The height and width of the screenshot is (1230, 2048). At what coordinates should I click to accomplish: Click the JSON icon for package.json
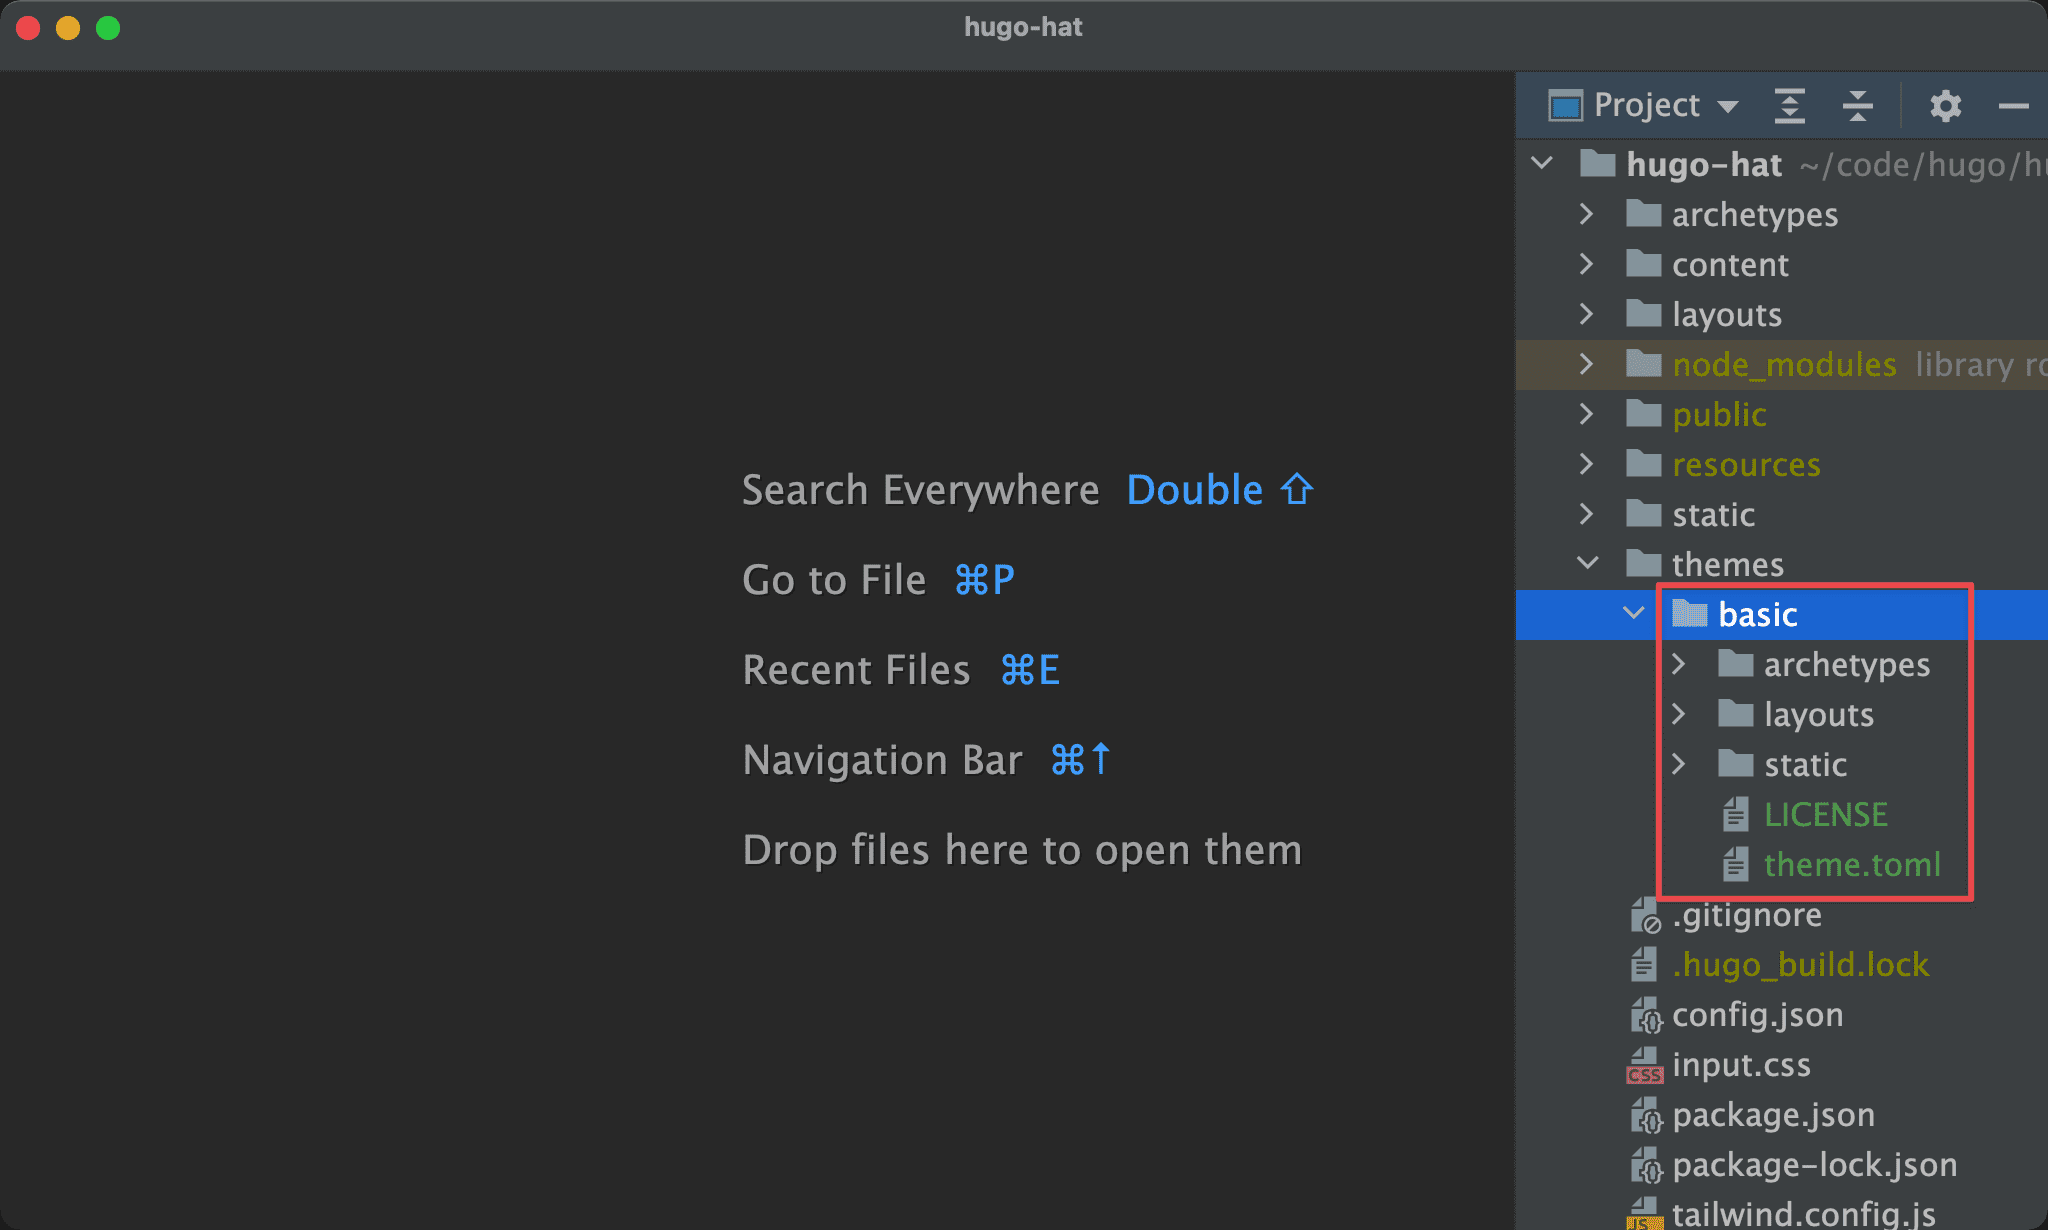click(x=1646, y=1114)
